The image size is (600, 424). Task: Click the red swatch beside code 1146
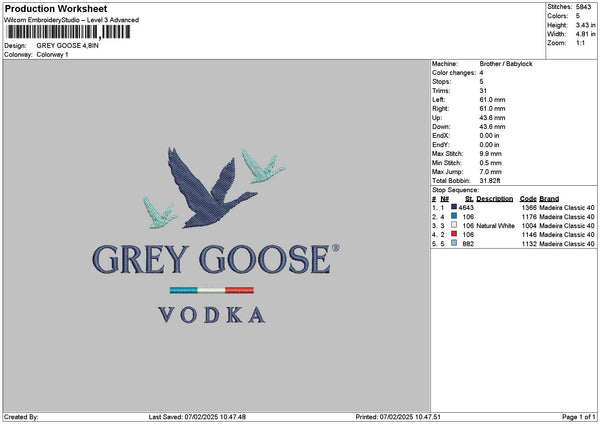[454, 234]
